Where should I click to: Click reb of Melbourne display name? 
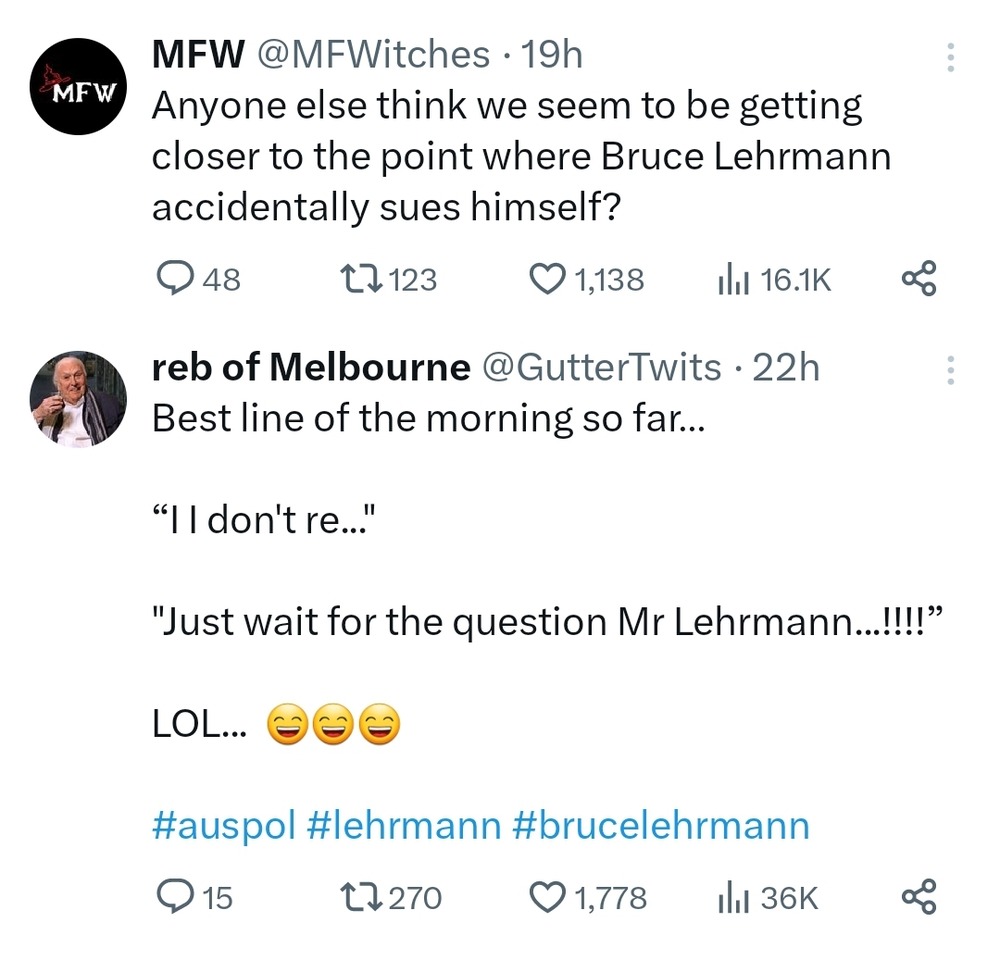click(x=310, y=367)
